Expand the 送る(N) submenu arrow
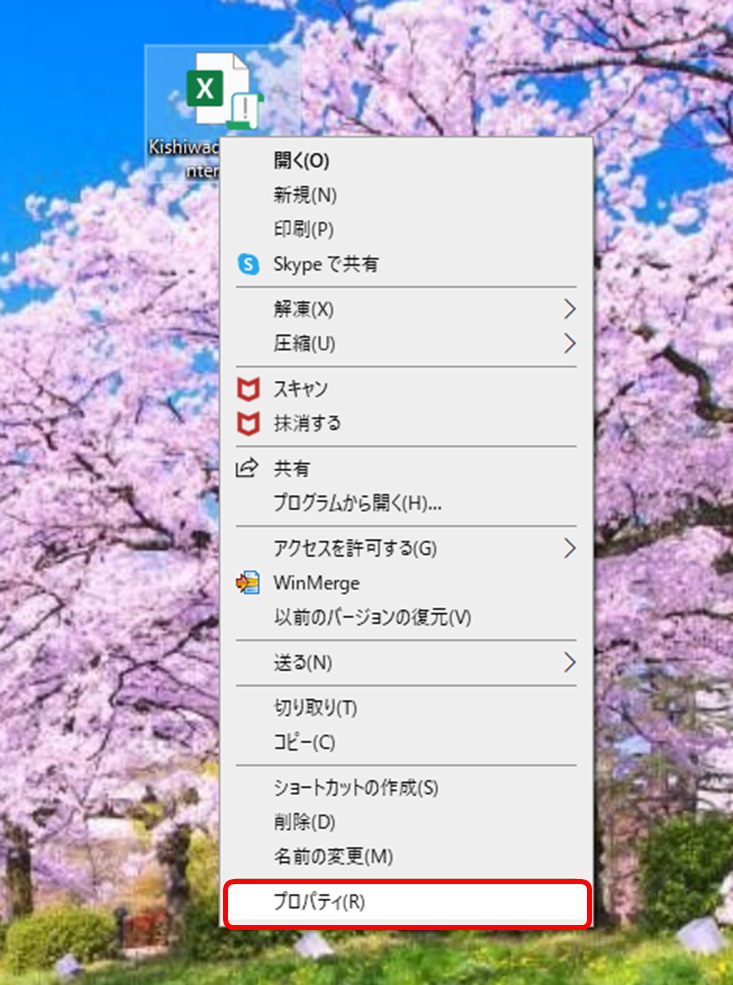 (569, 663)
